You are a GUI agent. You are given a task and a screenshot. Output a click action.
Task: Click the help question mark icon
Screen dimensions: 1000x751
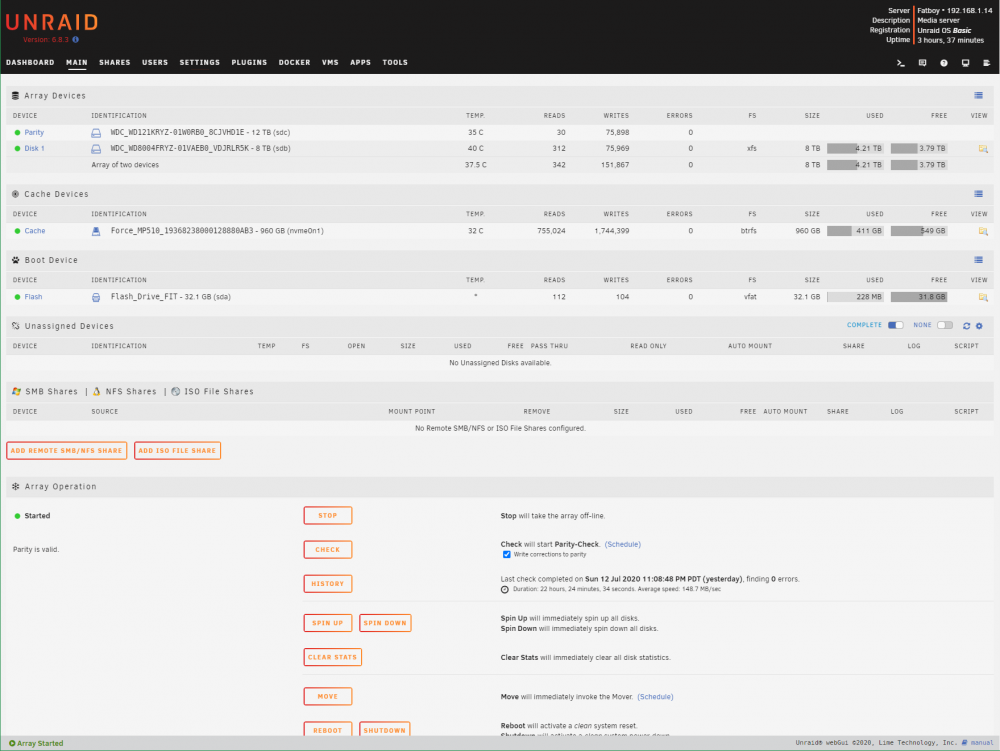[944, 63]
